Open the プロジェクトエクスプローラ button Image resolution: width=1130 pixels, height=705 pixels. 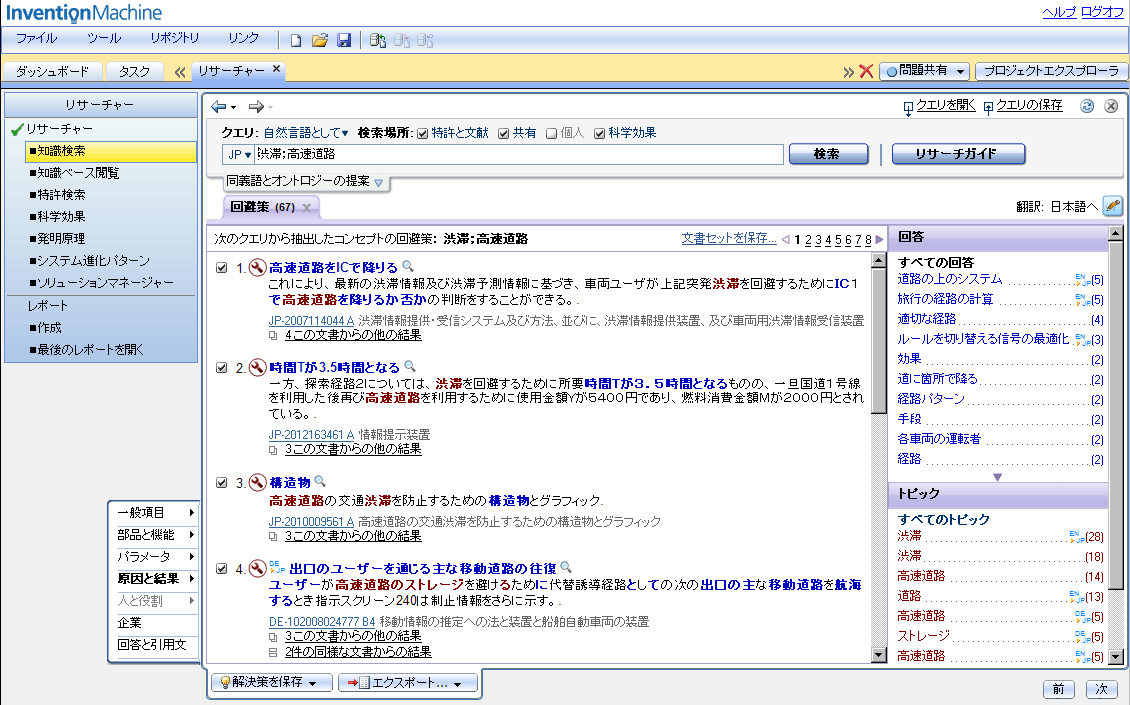click(x=1051, y=71)
